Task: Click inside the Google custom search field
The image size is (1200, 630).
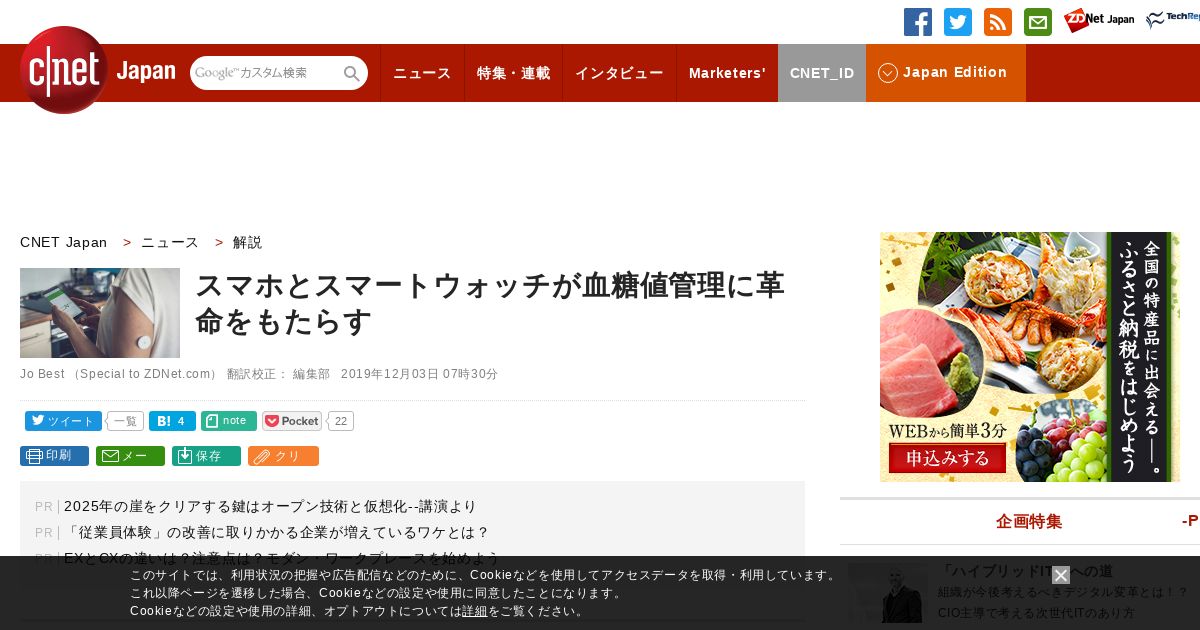Action: [x=265, y=73]
